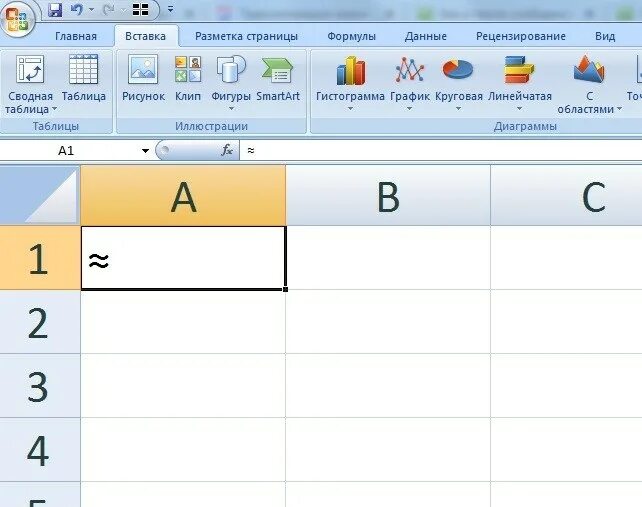Switch to the Формулы tab
This screenshot has height=507, width=642.
[351, 36]
